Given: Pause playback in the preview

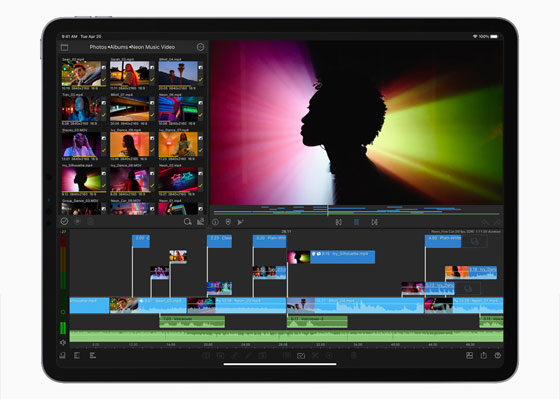Looking at the screenshot, I should tap(356, 222).
